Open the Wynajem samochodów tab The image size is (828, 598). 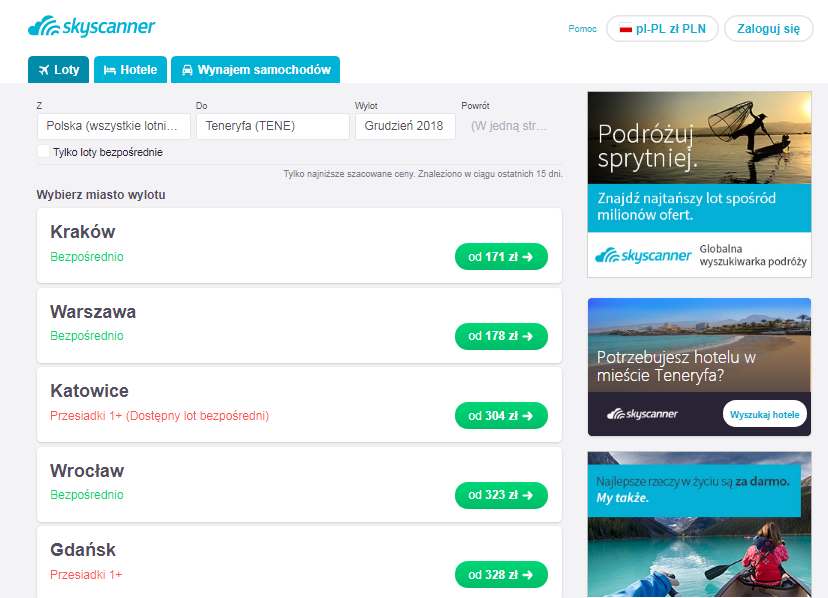pos(256,70)
